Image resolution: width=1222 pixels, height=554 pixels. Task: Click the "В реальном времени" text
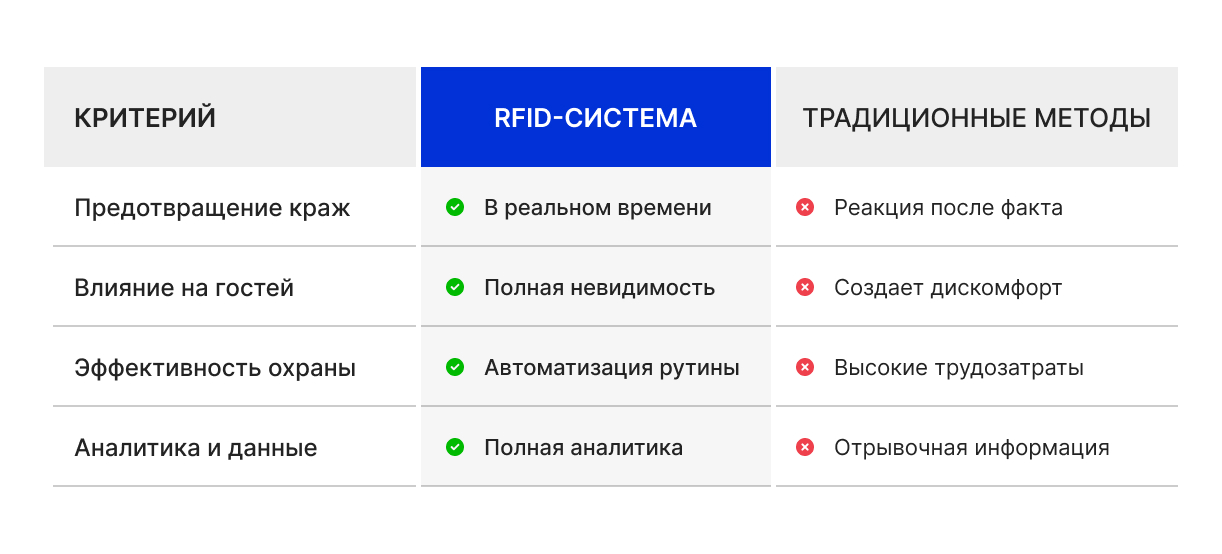(598, 208)
